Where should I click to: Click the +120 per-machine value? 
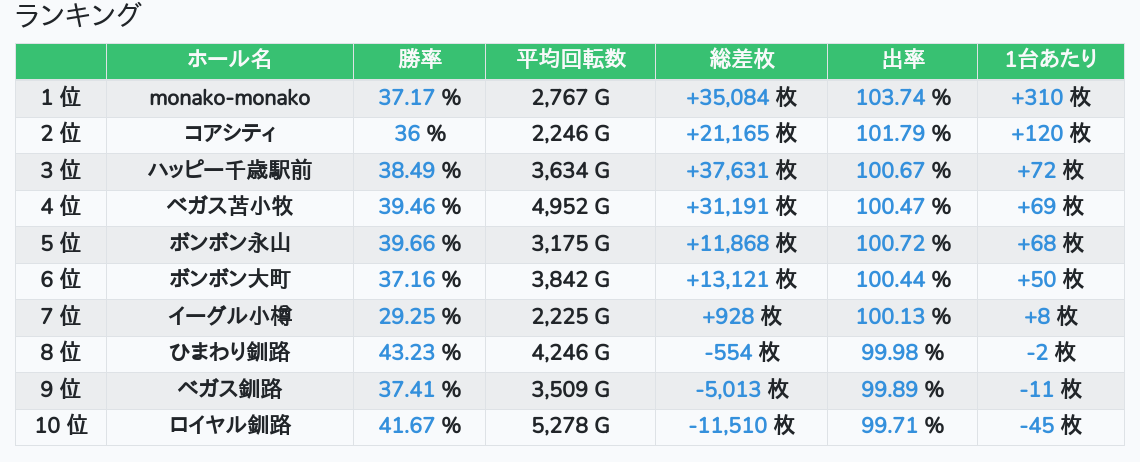(x=1037, y=134)
